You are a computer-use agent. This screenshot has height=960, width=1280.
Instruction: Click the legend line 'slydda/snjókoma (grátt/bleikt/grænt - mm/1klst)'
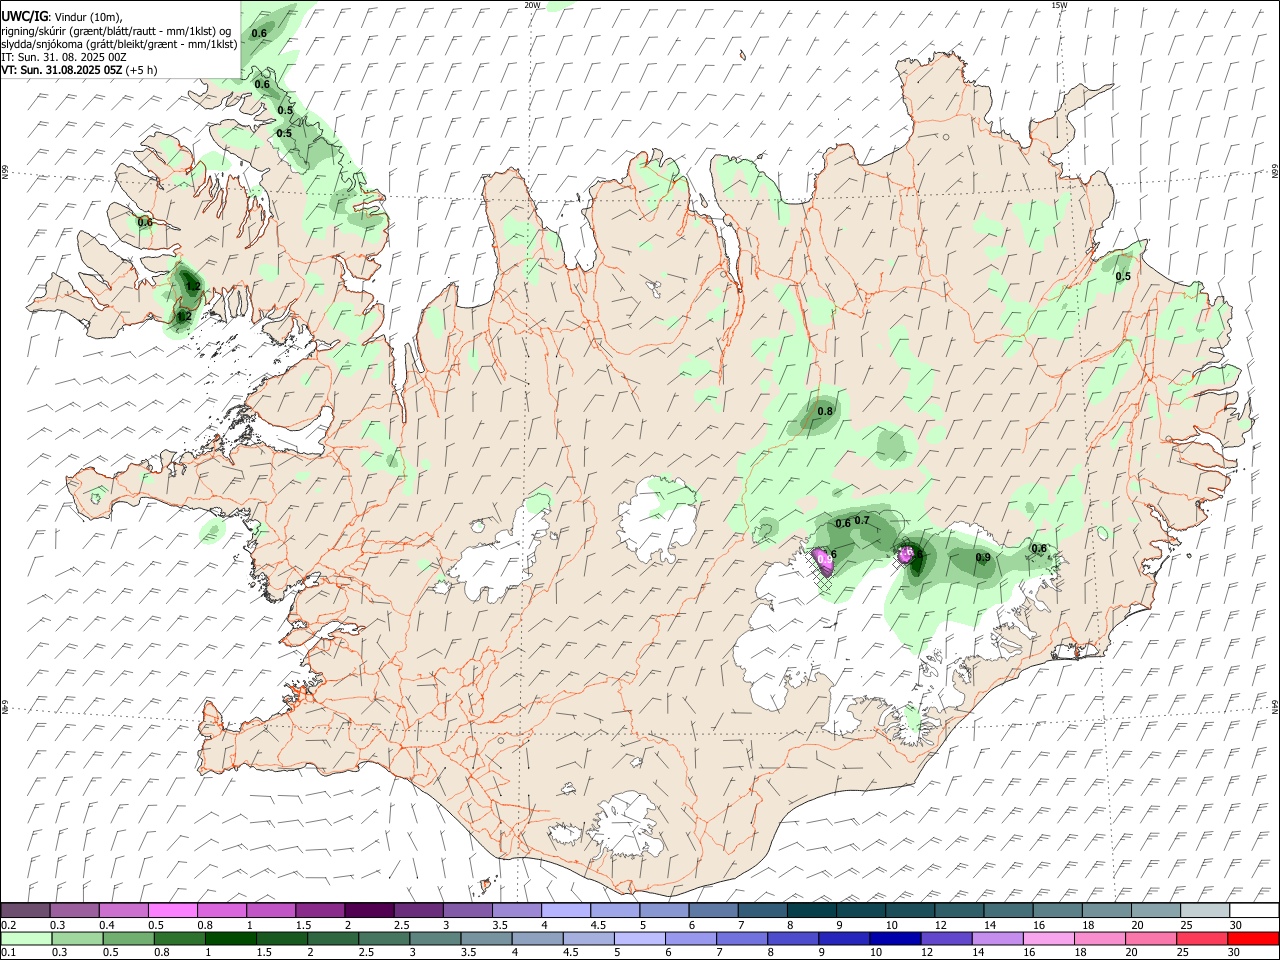pyautogui.click(x=119, y=44)
